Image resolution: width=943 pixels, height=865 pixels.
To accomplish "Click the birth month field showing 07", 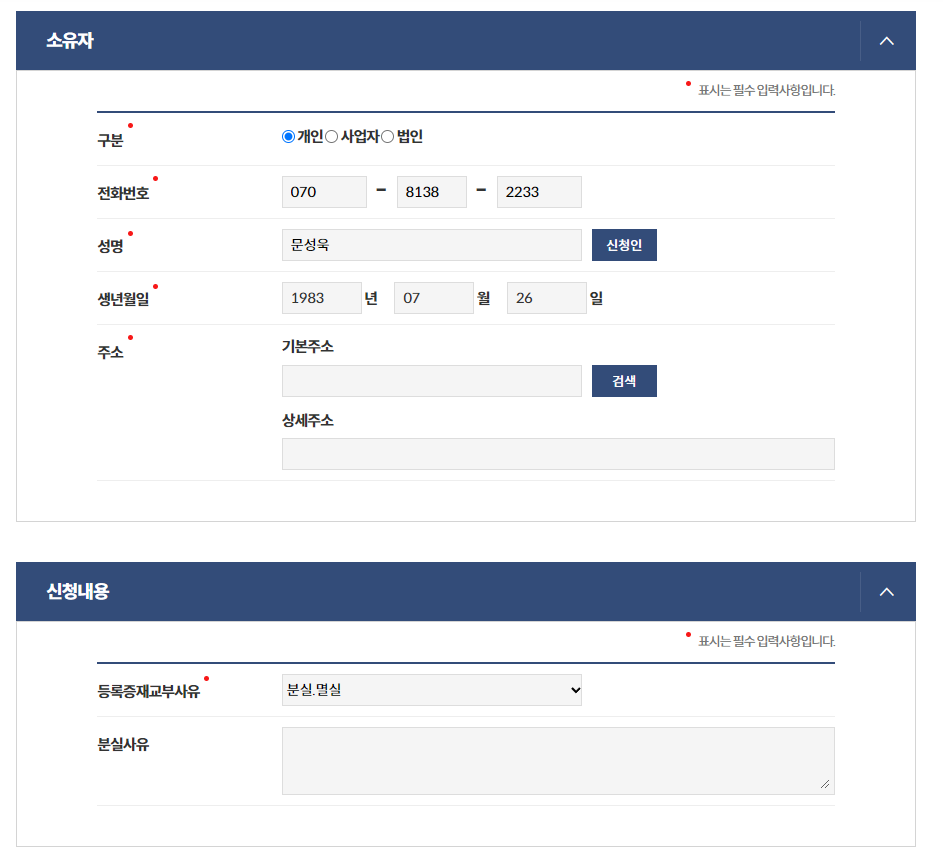I will pos(433,297).
